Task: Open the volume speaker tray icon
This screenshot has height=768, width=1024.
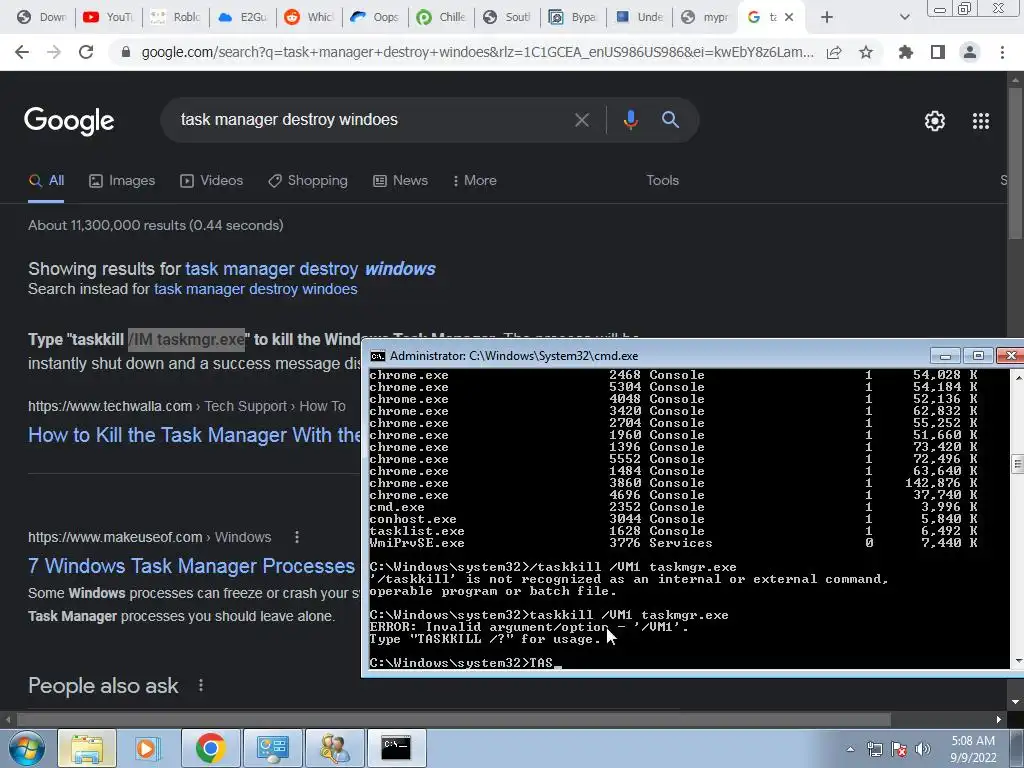Action: 922,749
